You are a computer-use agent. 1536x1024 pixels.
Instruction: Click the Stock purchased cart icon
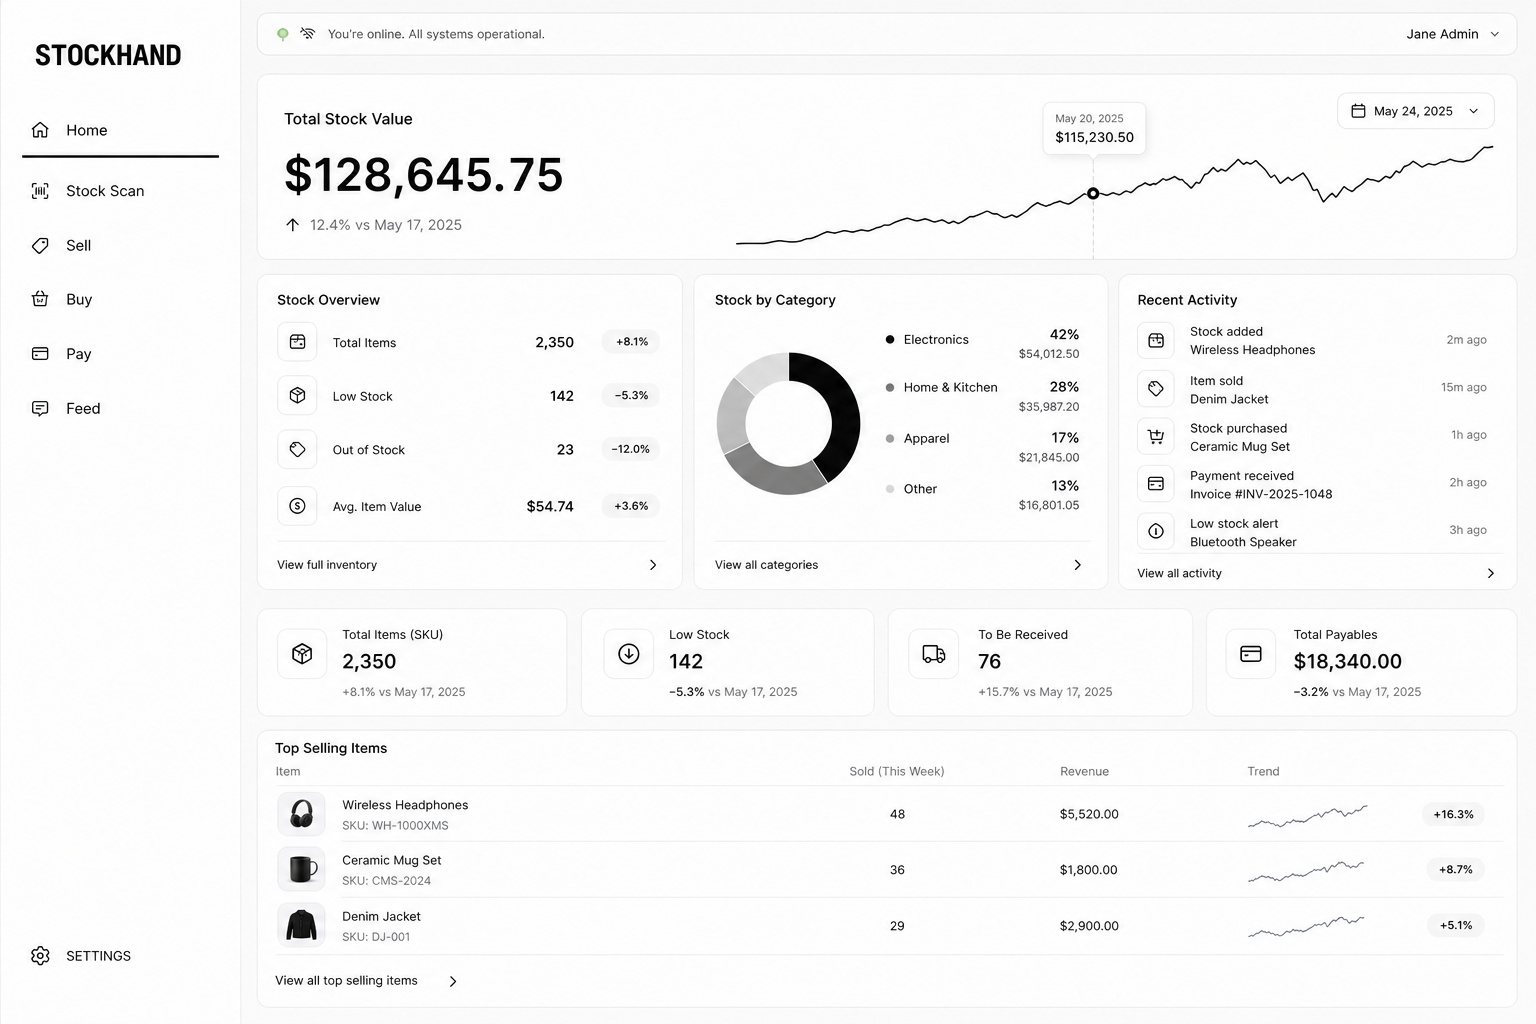[x=1156, y=436]
